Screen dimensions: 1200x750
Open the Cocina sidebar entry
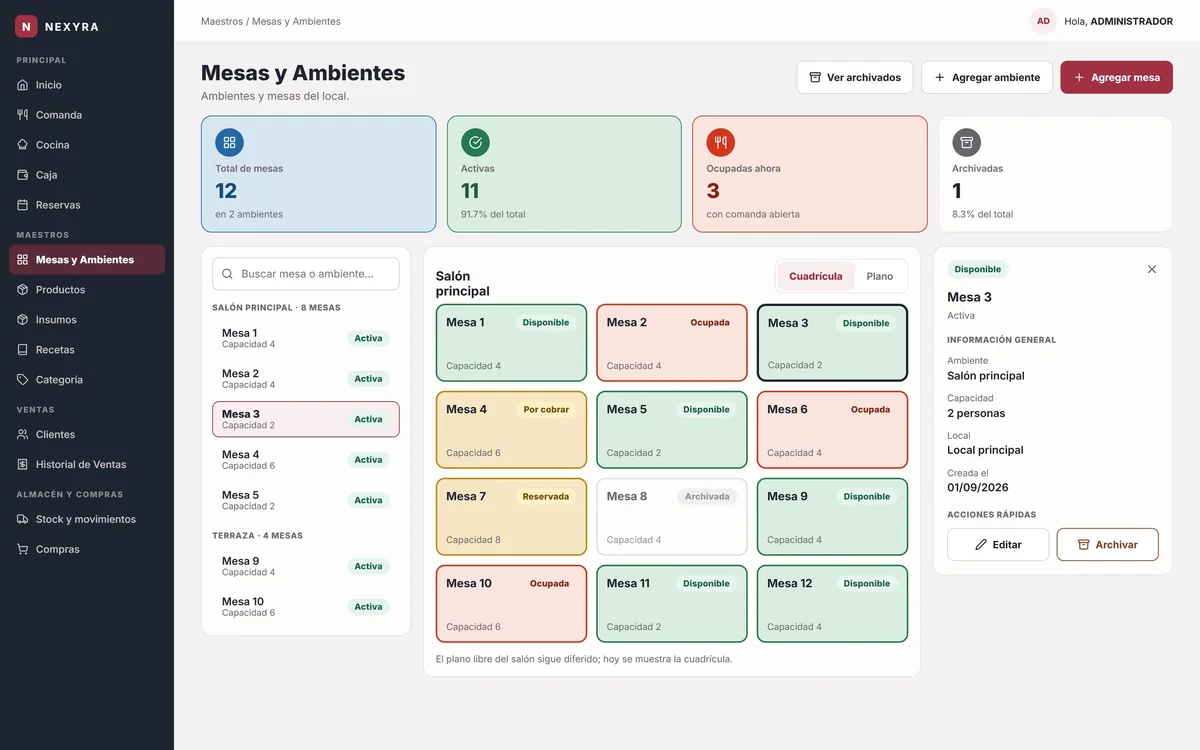click(87, 145)
